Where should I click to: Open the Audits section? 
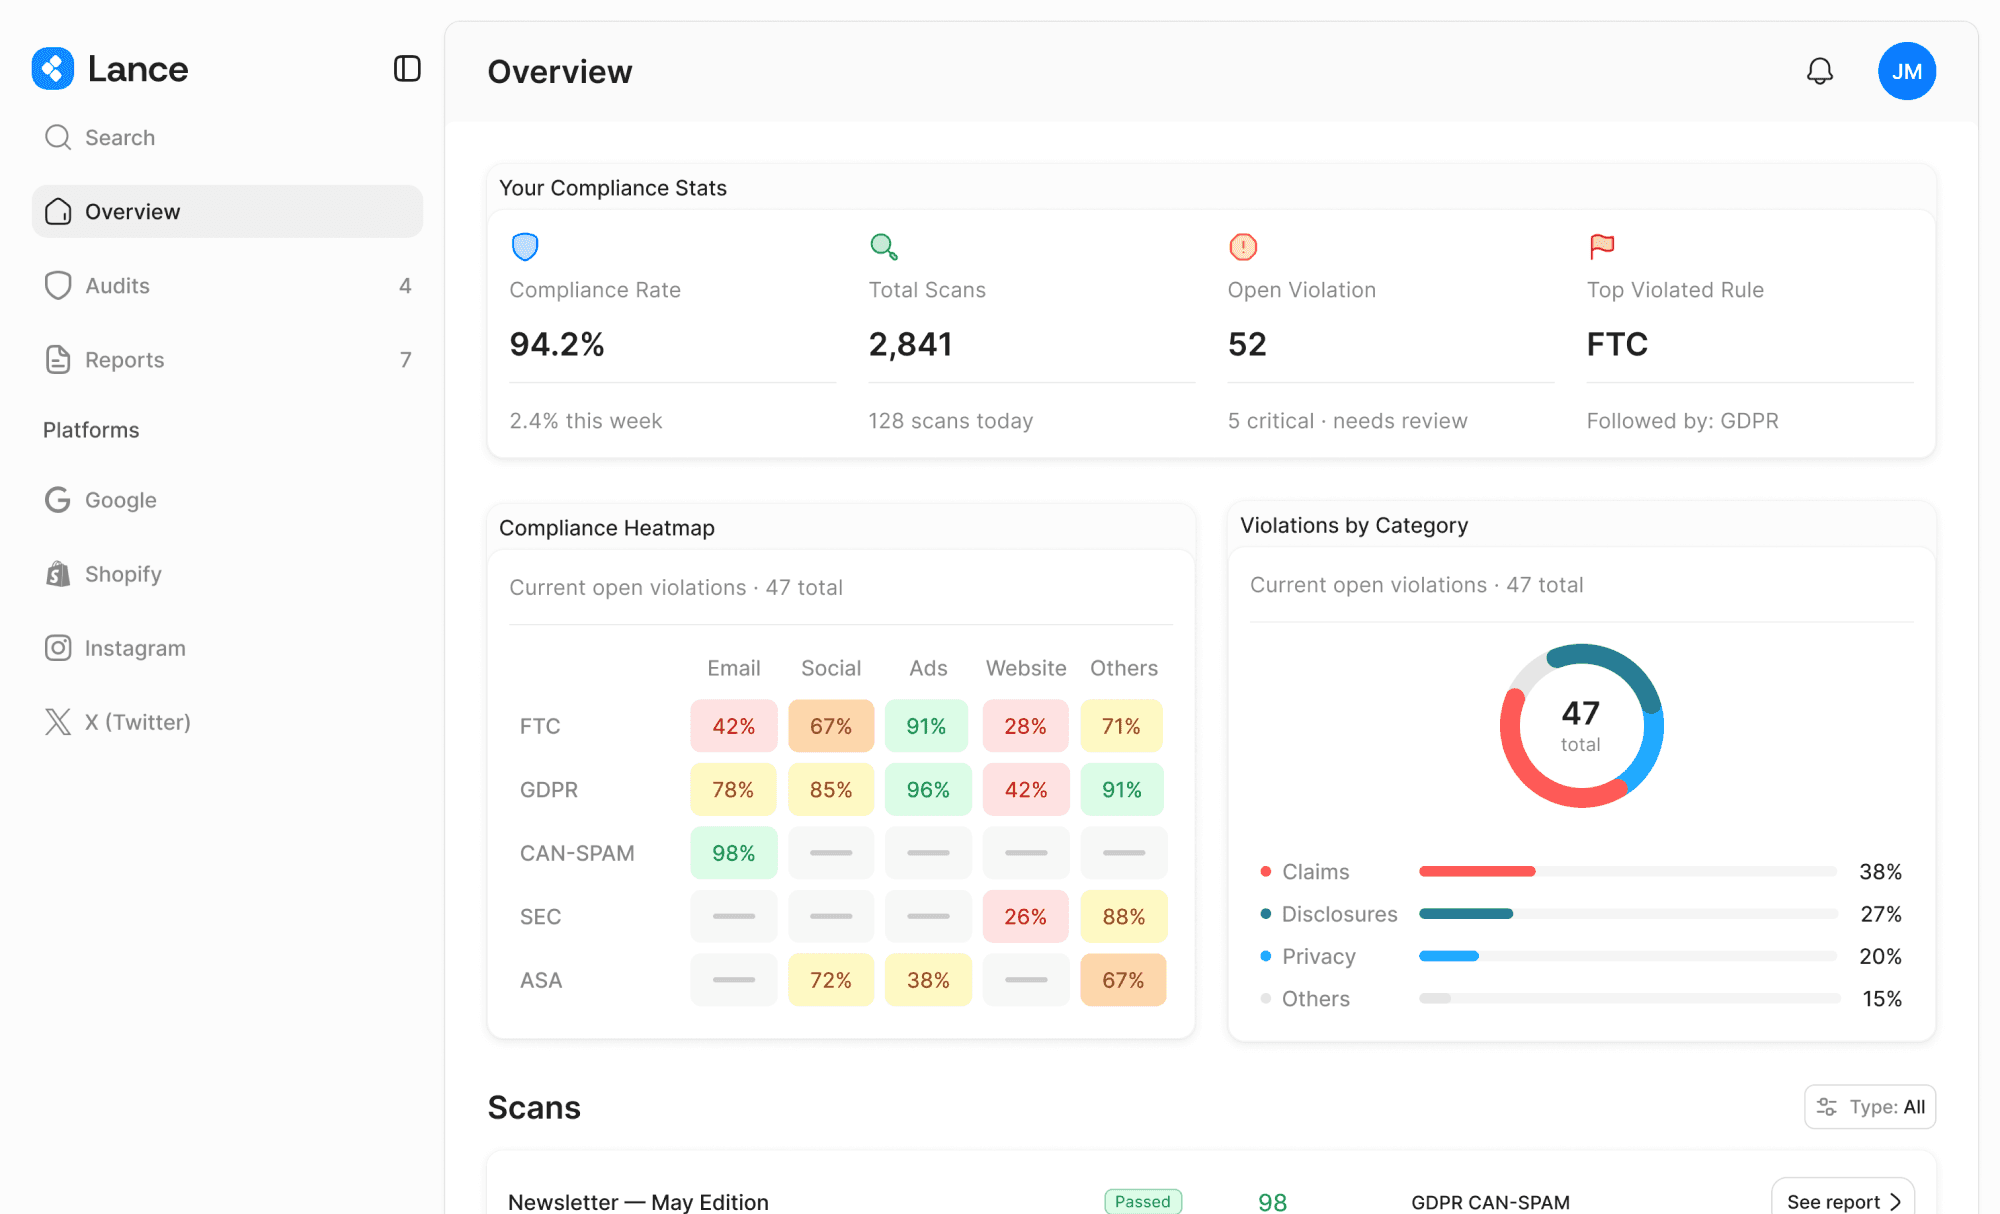coord(117,286)
